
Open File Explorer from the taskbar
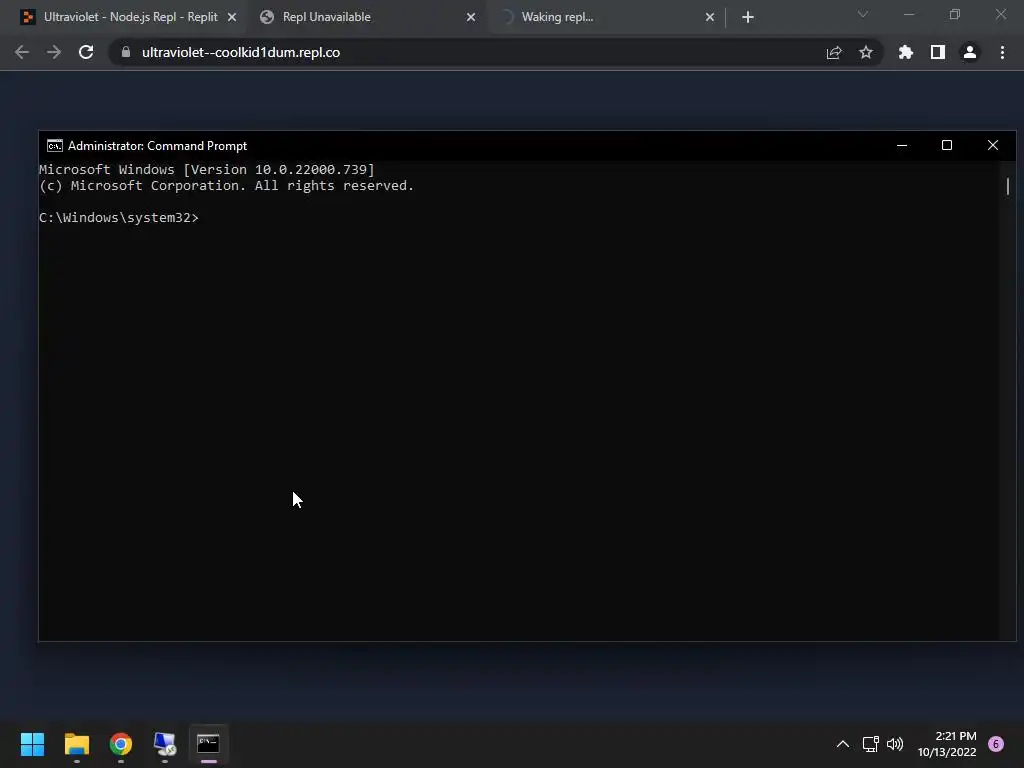point(77,744)
